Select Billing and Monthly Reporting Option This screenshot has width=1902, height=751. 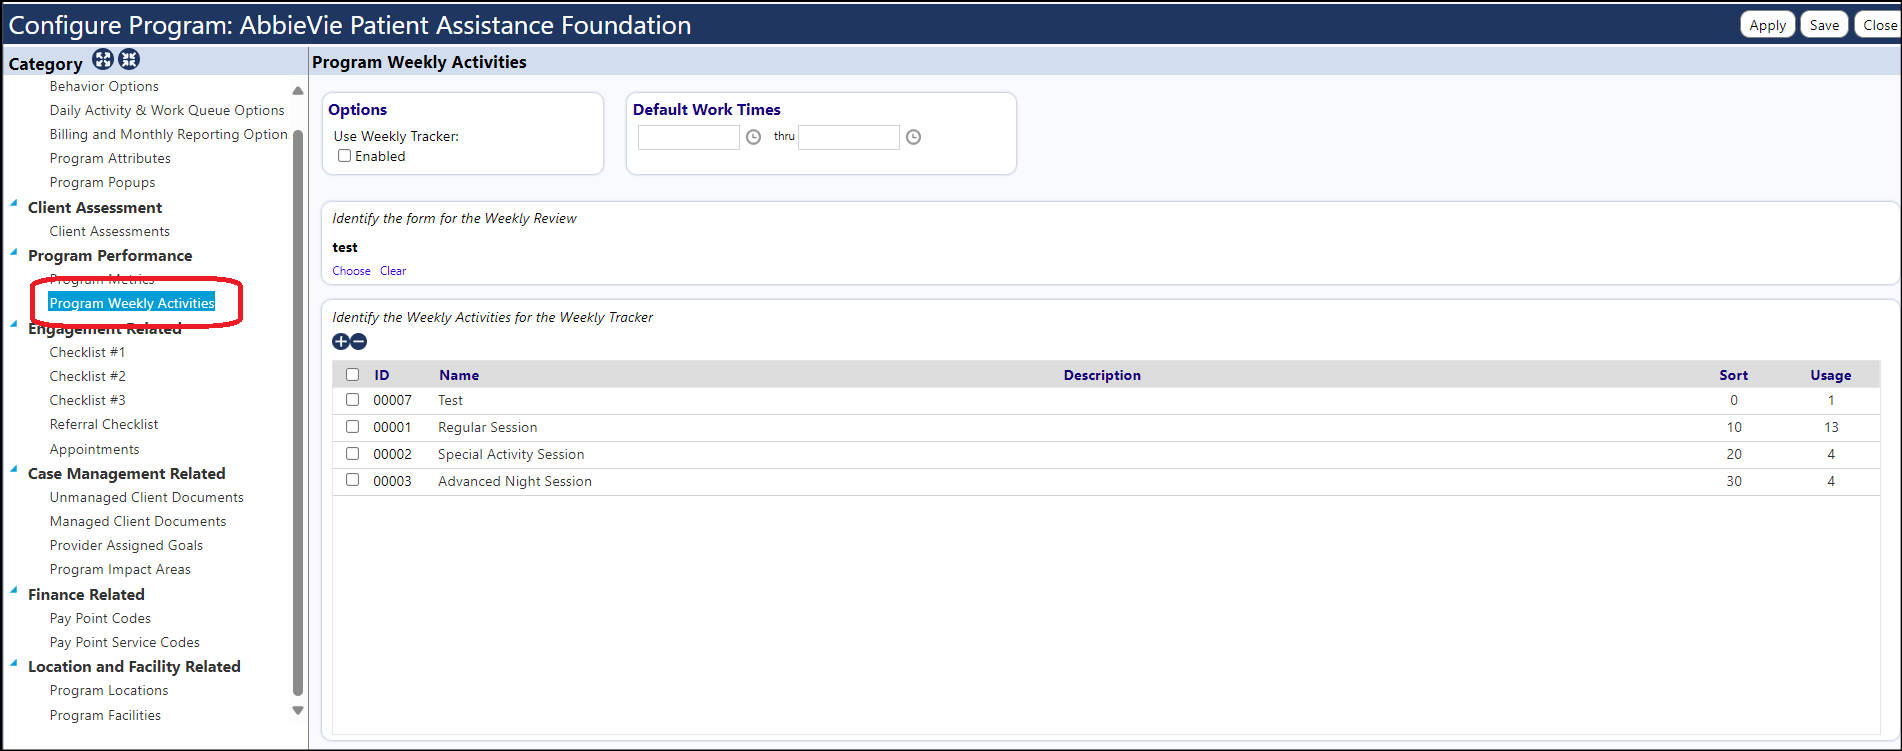(169, 135)
